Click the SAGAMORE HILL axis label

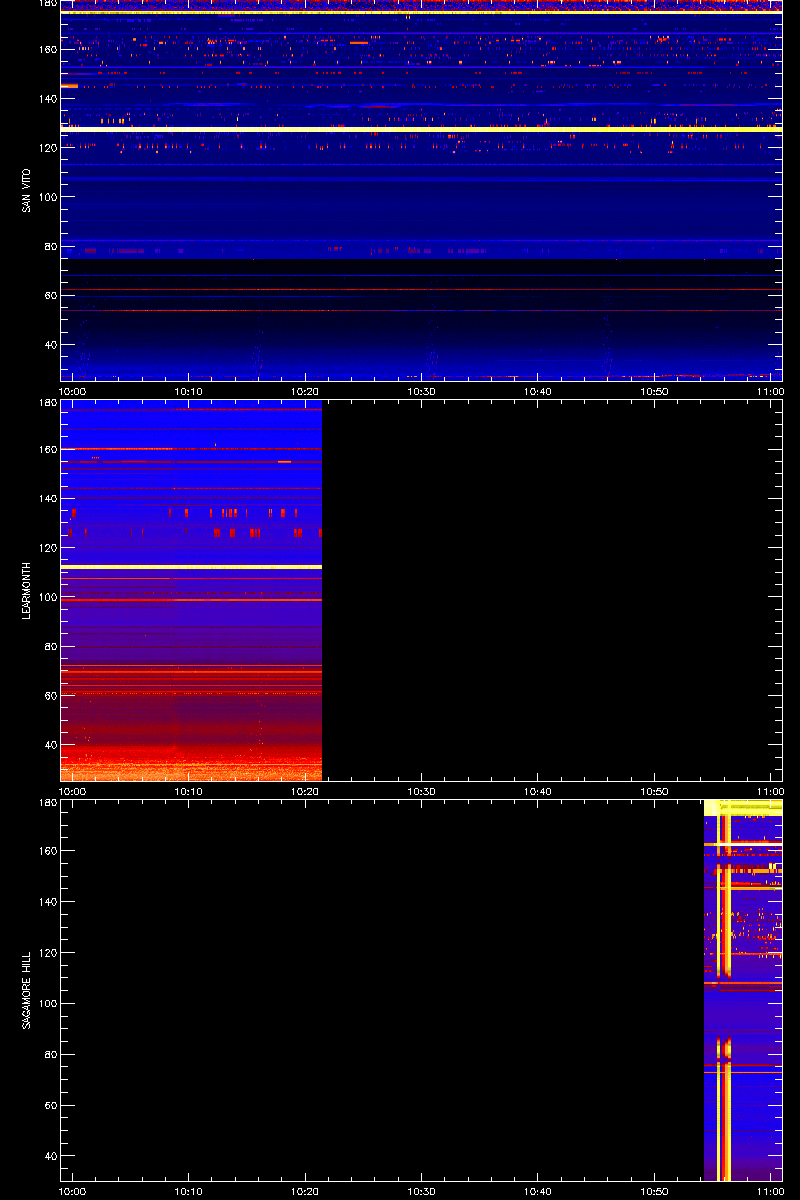[x=27, y=989]
